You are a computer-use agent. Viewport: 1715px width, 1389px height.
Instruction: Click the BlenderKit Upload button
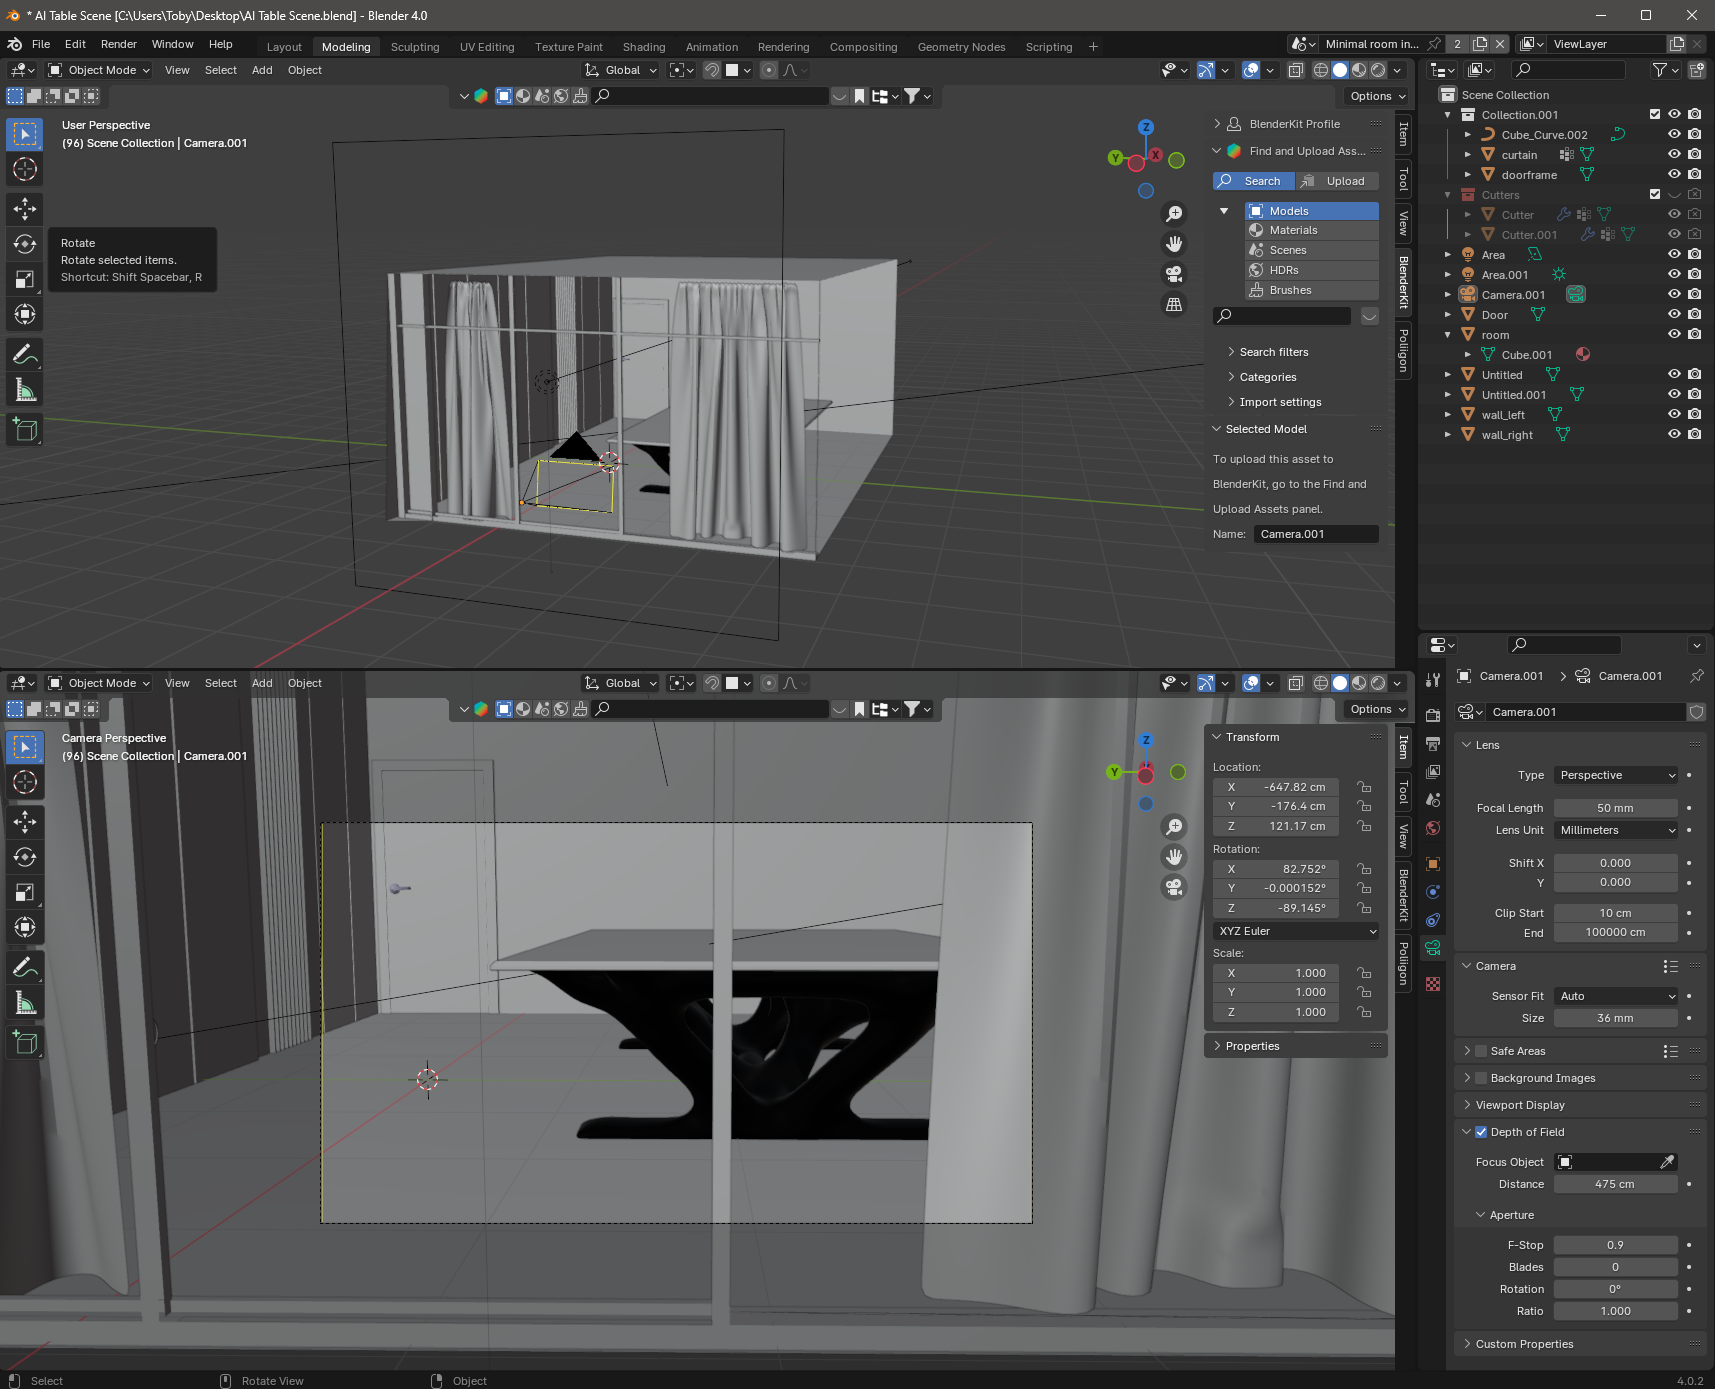[x=1337, y=181]
